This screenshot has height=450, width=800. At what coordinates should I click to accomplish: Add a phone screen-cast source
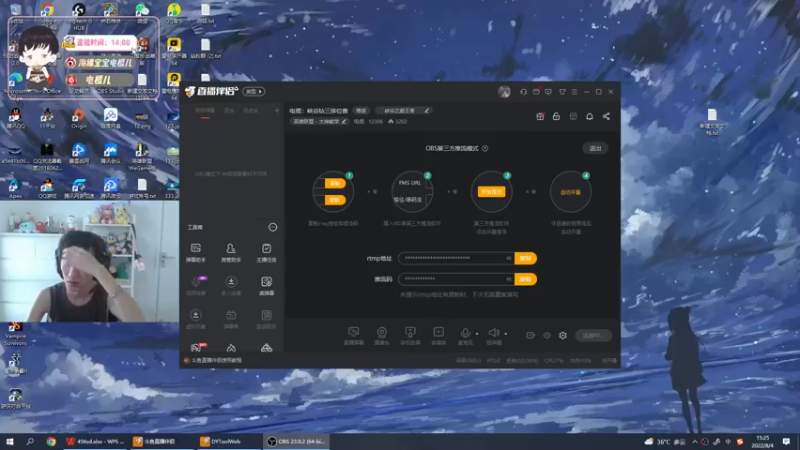coord(410,336)
